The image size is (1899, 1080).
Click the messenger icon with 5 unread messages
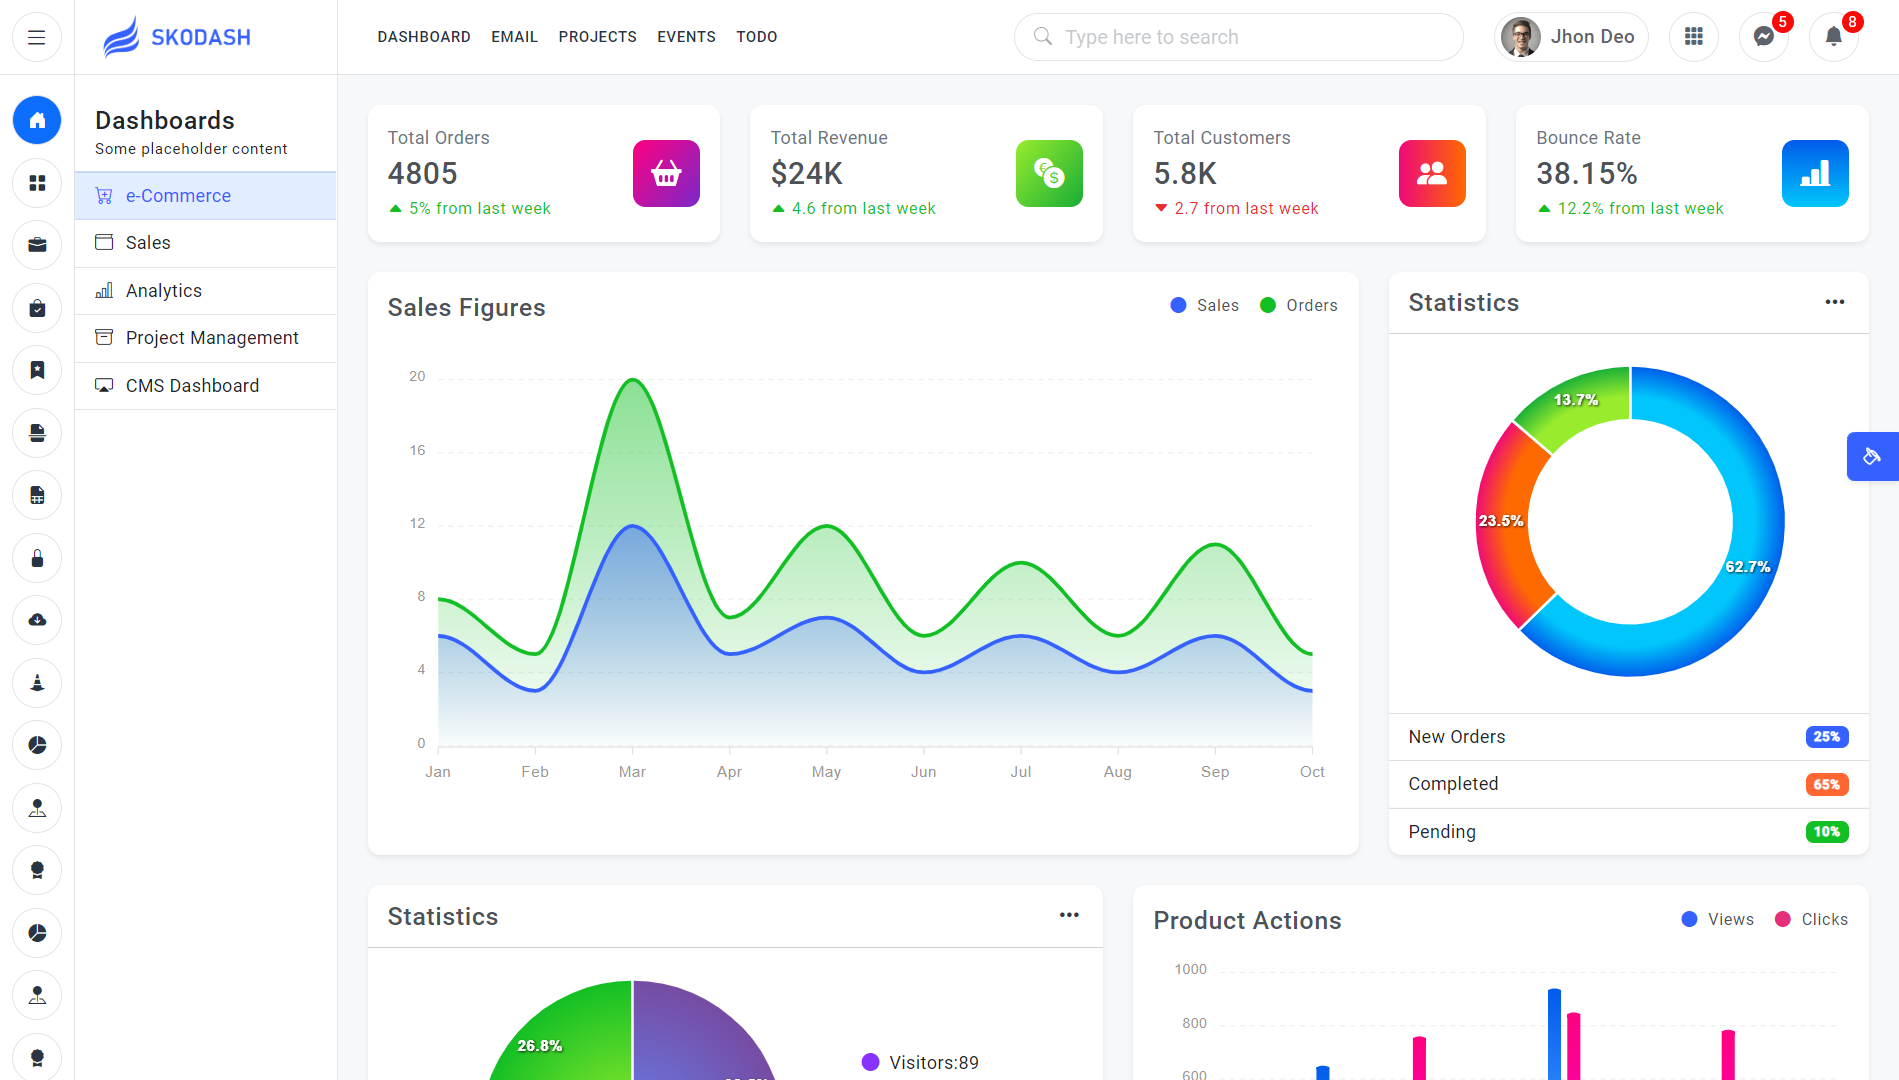click(1764, 36)
